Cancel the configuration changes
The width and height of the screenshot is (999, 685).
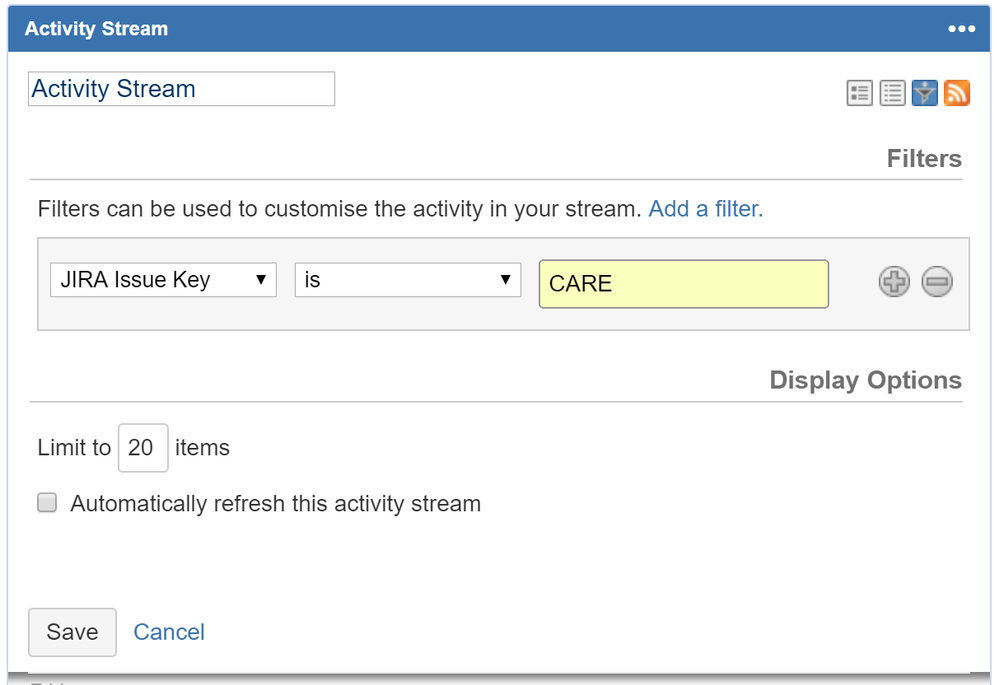point(168,632)
